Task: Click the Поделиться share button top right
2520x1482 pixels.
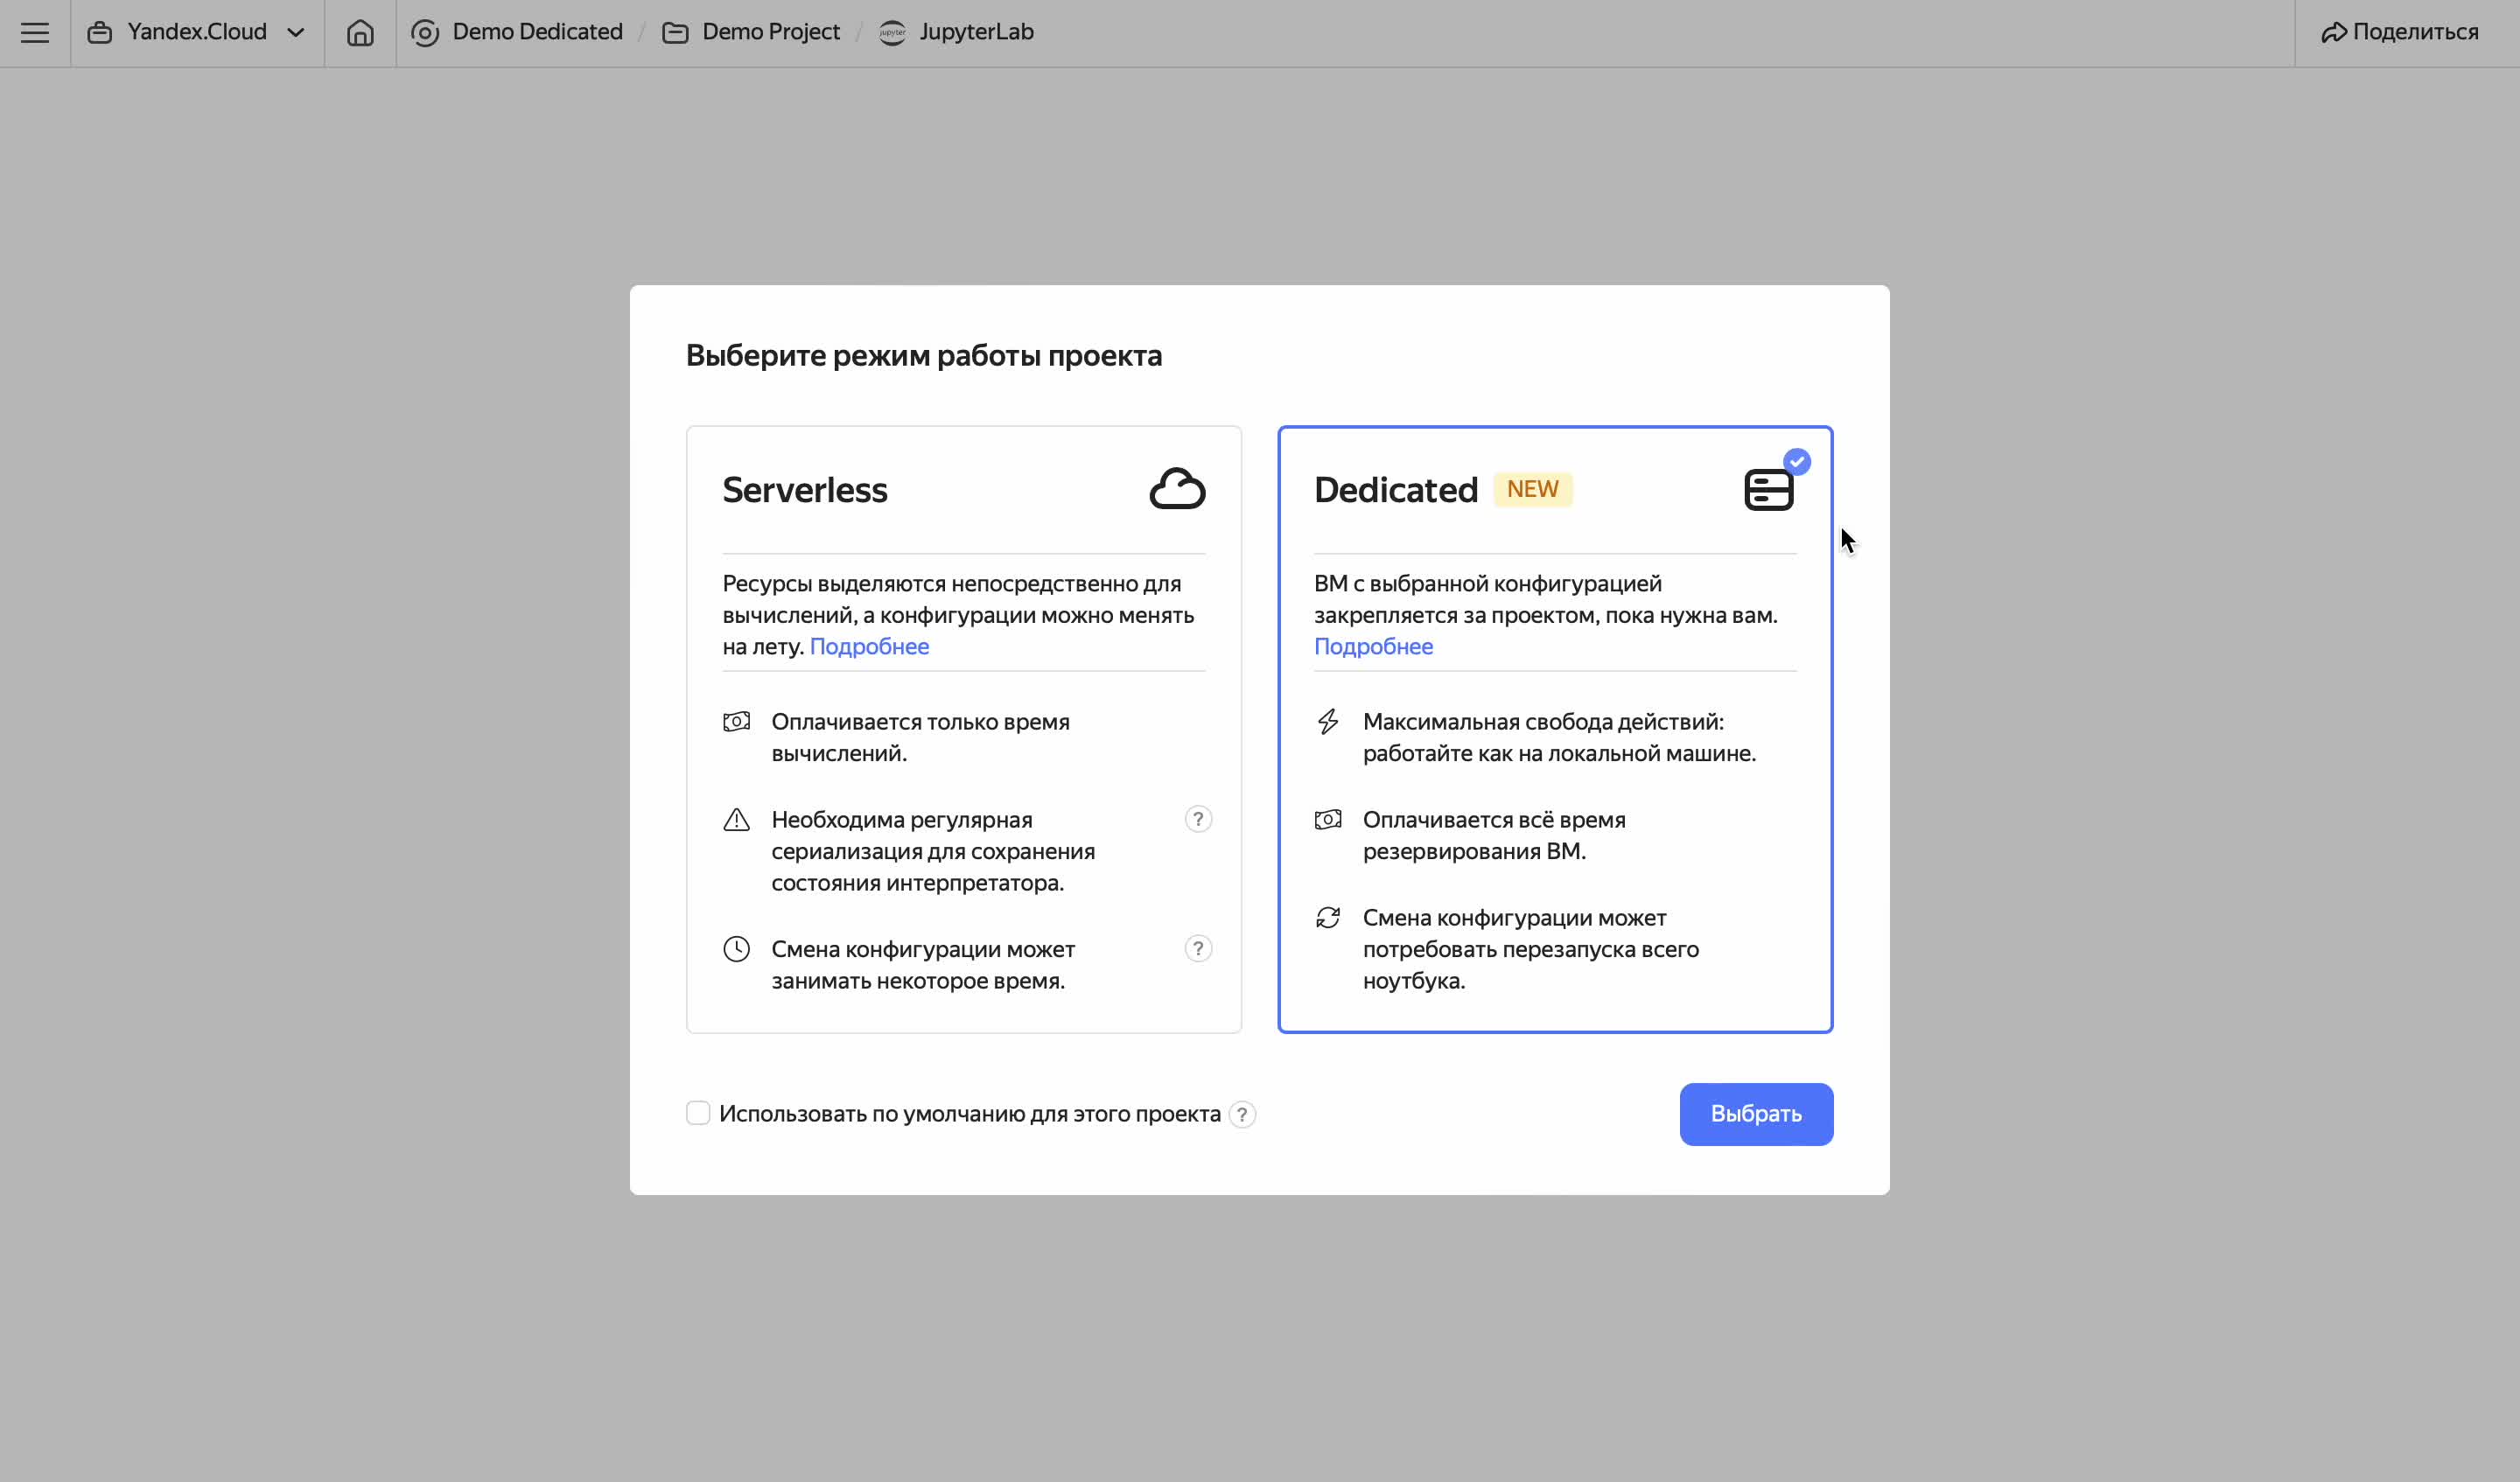Action: [x=2404, y=31]
